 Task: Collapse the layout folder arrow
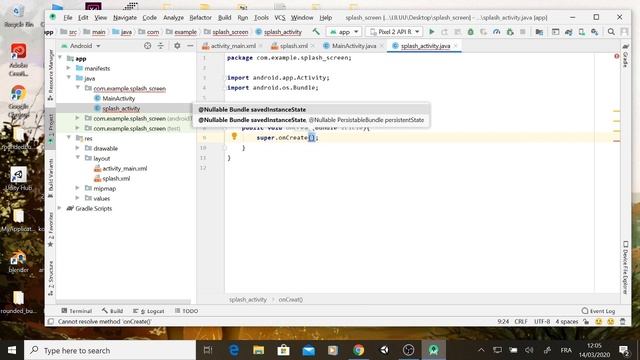[78, 158]
